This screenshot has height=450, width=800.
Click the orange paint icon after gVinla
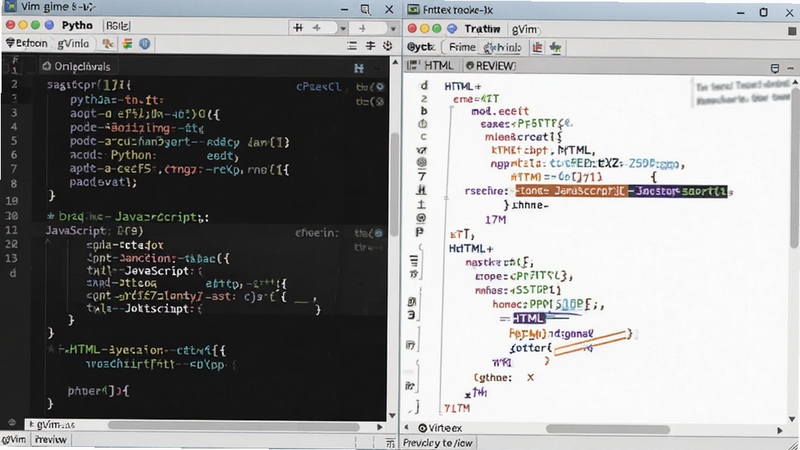point(108,44)
